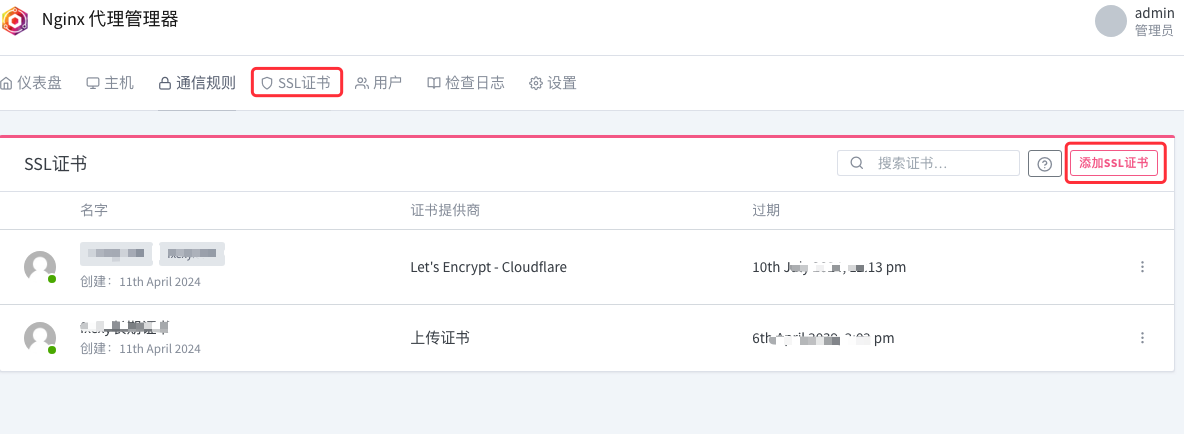Focus the 搜索证书 search field
1184x434 pixels.
tap(928, 163)
